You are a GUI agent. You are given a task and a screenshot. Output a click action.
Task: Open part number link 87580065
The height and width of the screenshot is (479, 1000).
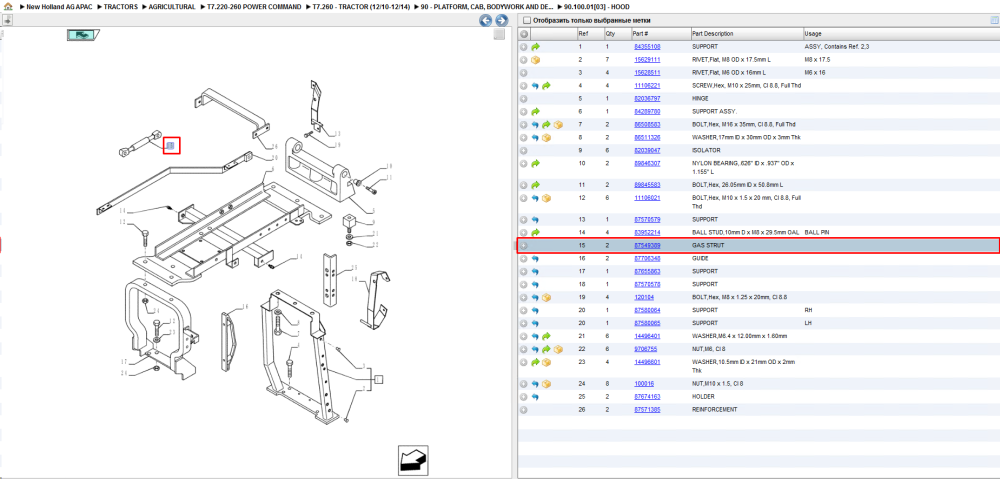pos(647,323)
